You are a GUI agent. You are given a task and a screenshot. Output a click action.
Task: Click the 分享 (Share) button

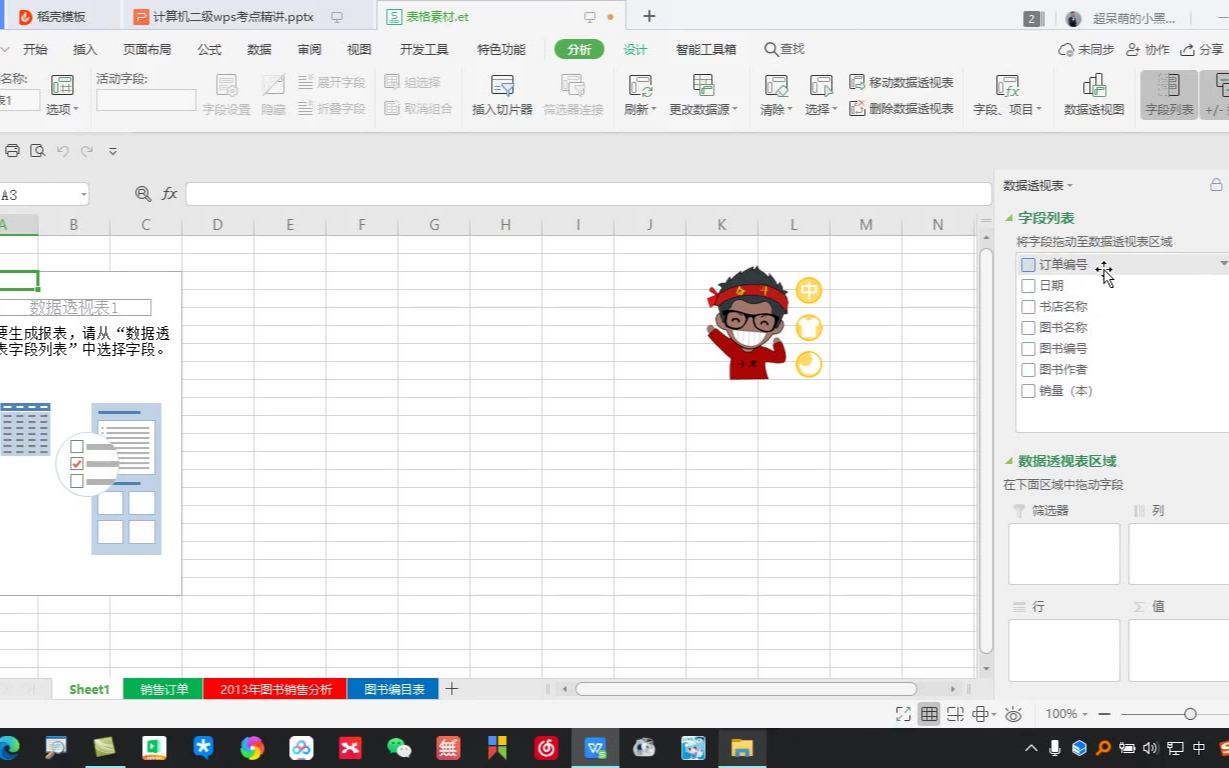[1202, 50]
